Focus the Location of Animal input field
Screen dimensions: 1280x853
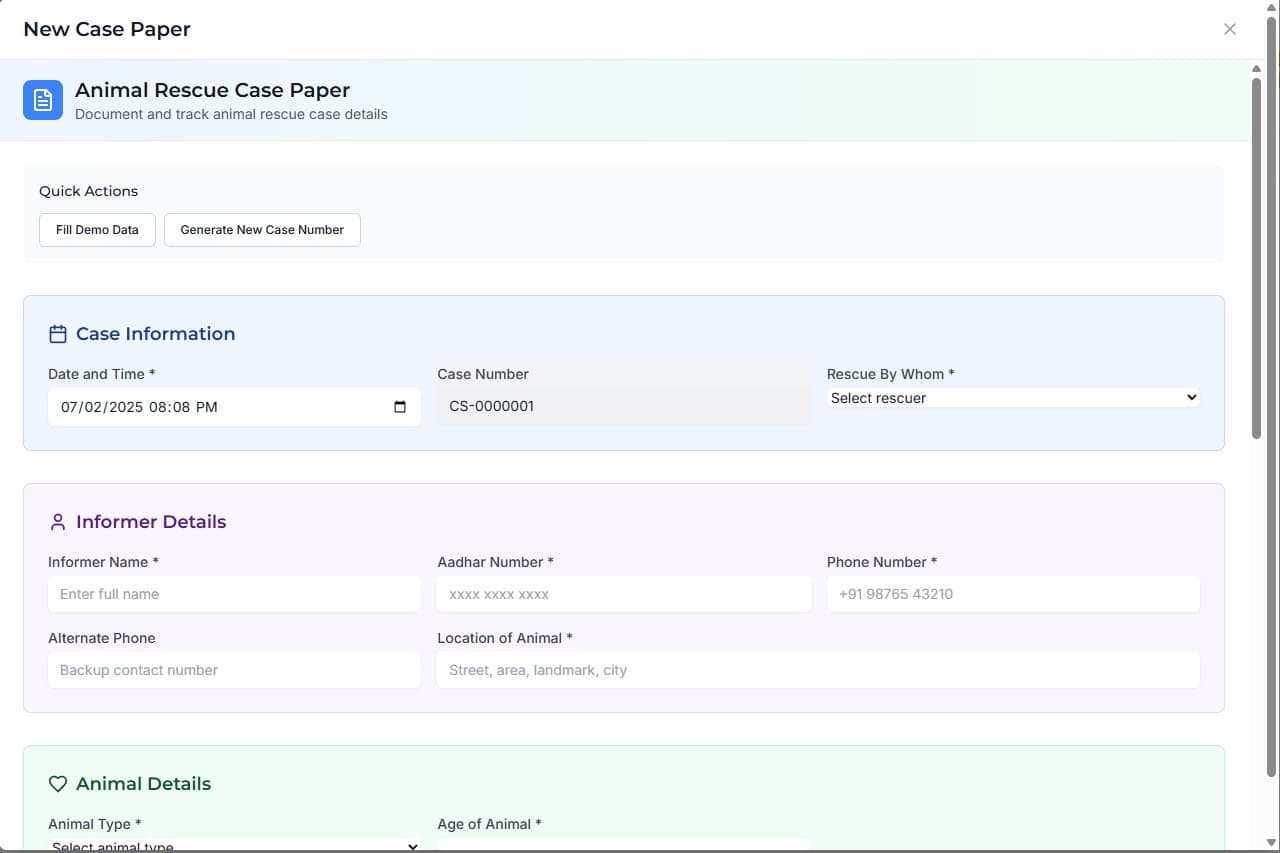tap(818, 670)
